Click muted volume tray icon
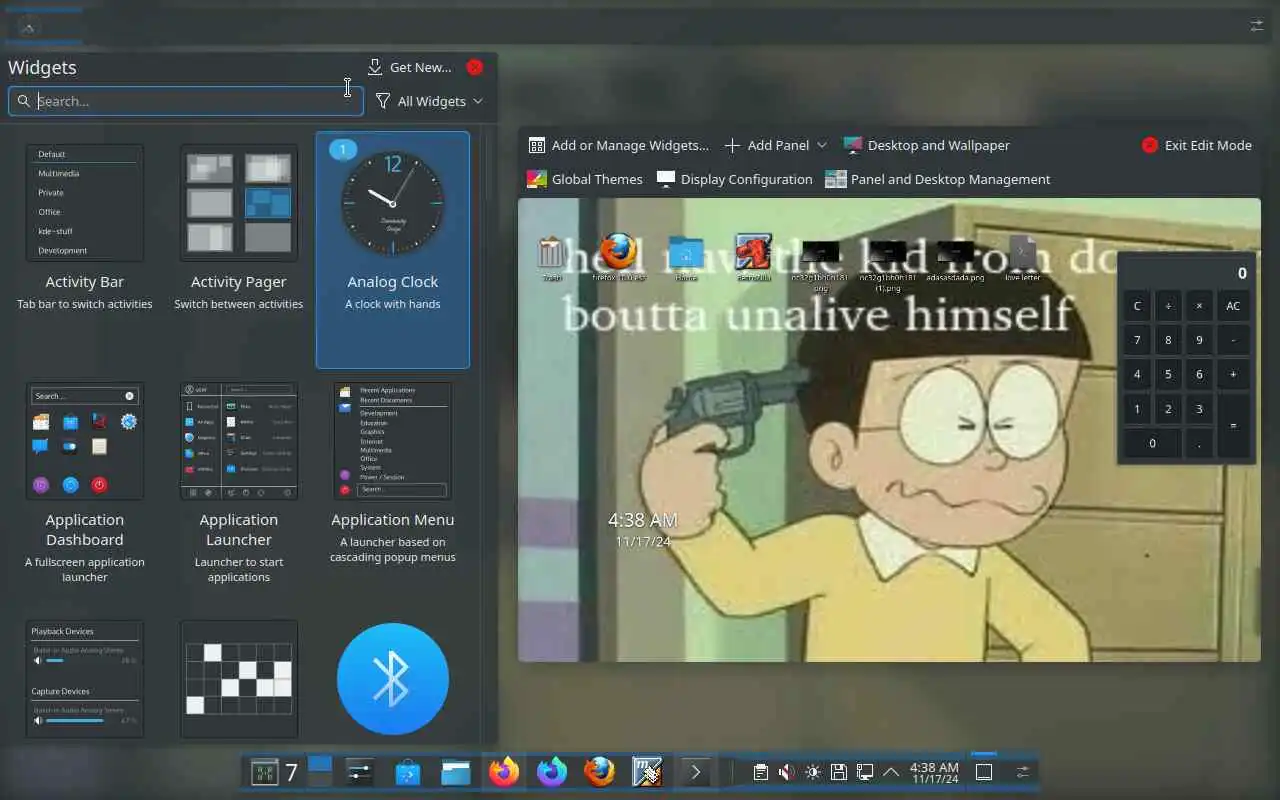 (787, 772)
